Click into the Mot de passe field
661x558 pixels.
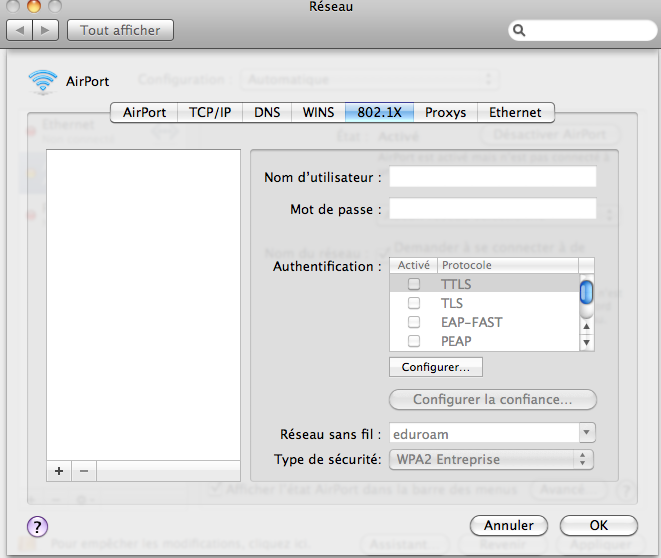[x=492, y=209]
